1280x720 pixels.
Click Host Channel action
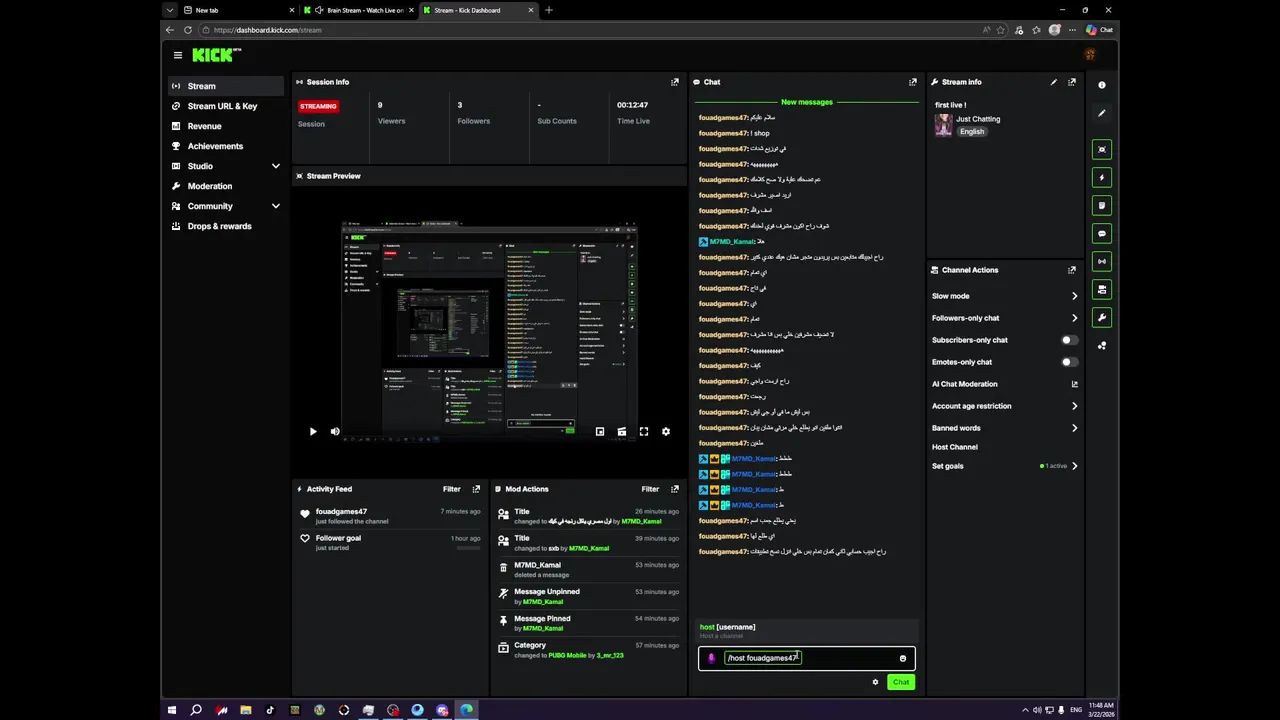pyautogui.click(x=955, y=447)
